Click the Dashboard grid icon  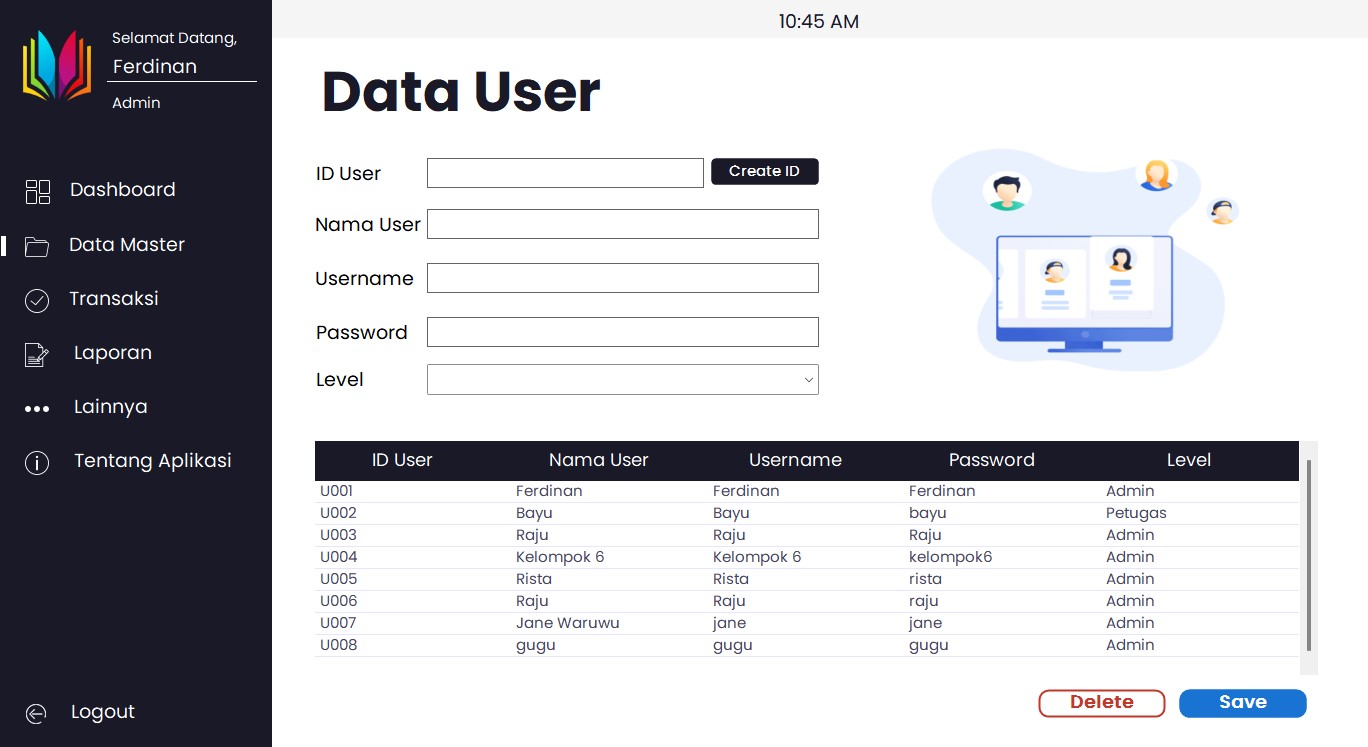click(37, 192)
